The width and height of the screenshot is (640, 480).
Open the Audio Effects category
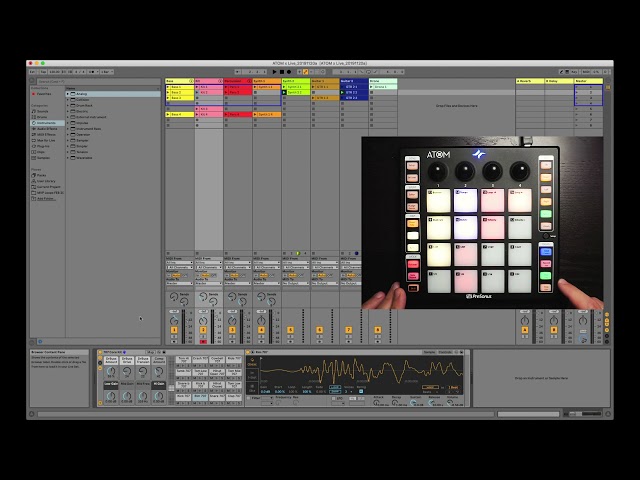coord(47,129)
